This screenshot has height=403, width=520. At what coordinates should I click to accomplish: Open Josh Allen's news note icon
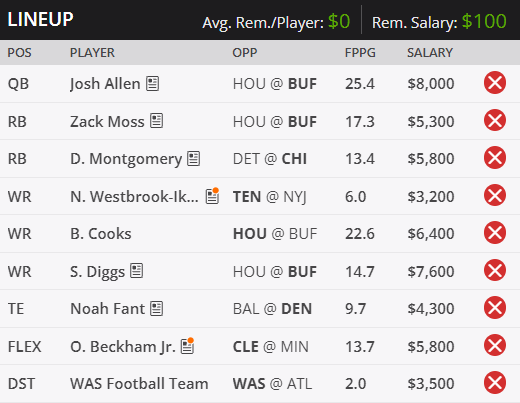click(153, 83)
